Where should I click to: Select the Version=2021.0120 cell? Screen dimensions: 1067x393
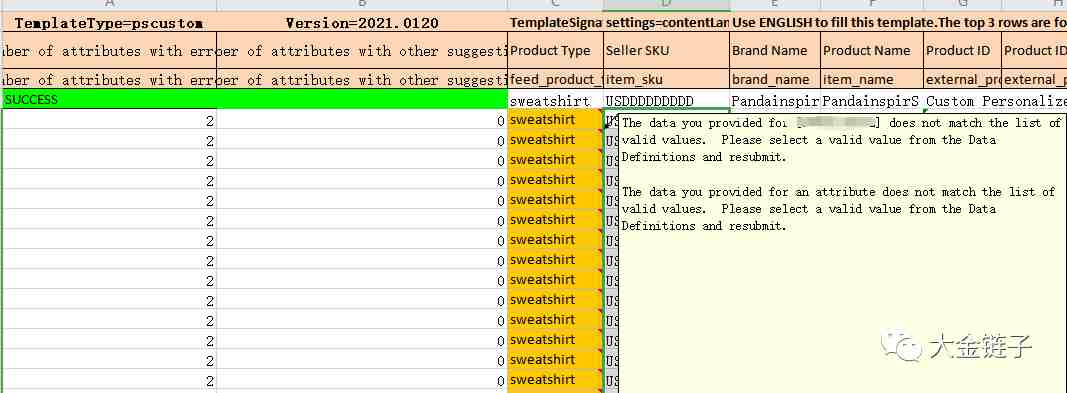362,23
